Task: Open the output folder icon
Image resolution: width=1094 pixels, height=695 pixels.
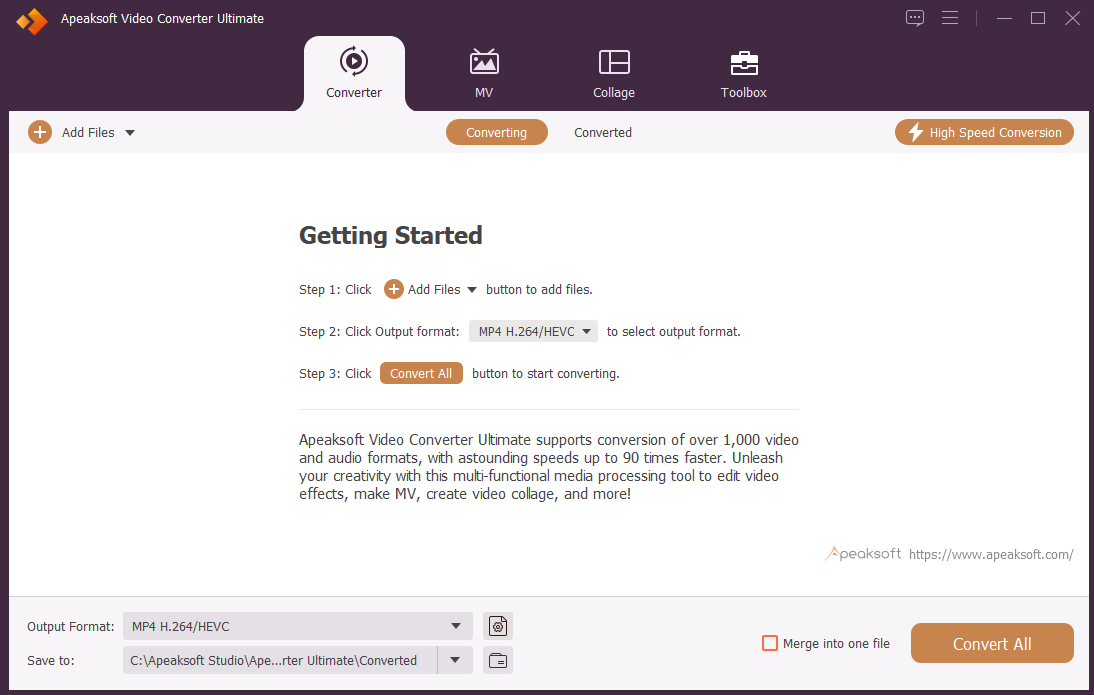Action: tap(497, 660)
